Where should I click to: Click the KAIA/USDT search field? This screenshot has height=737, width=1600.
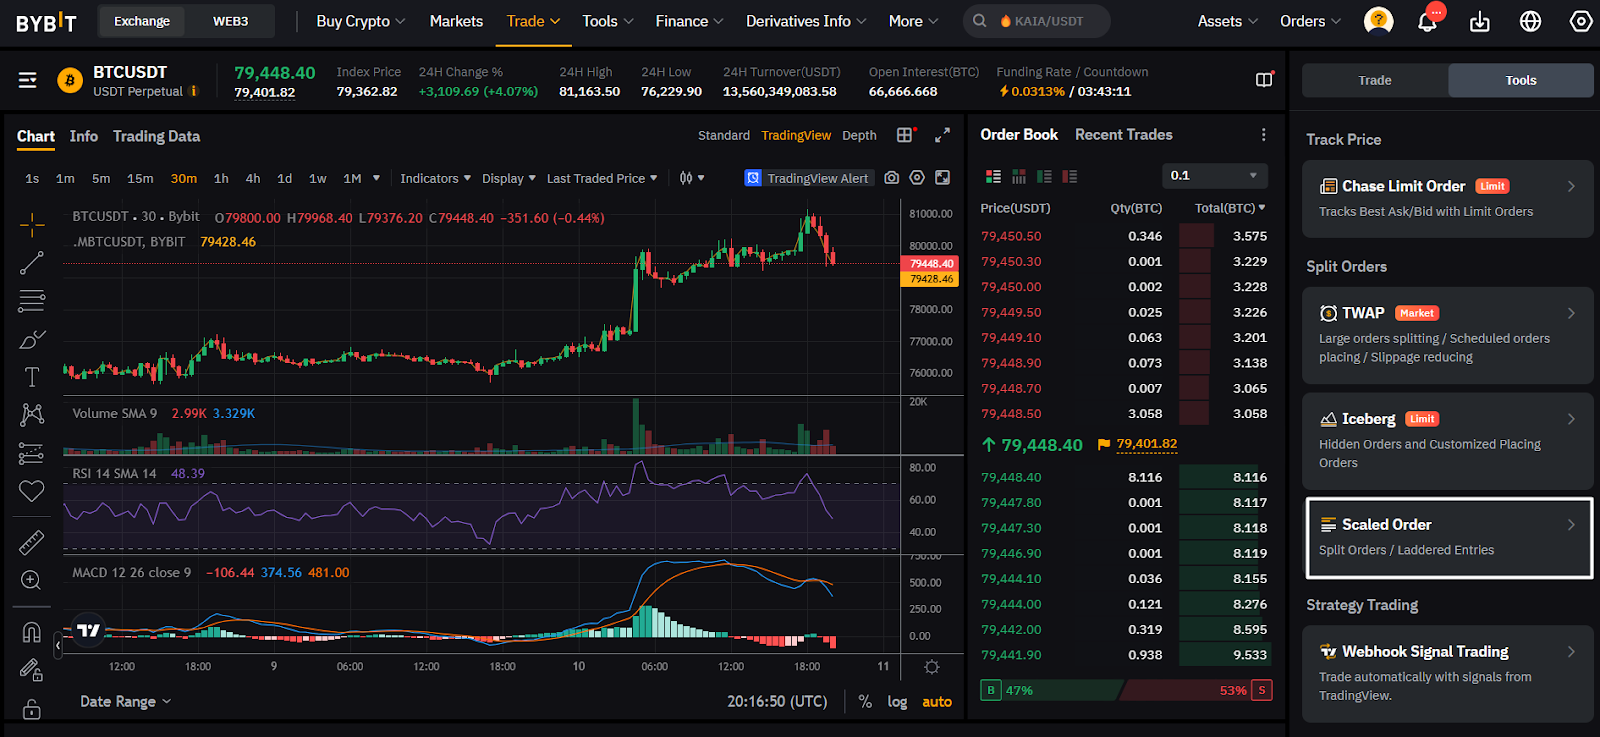pyautogui.click(x=1037, y=21)
